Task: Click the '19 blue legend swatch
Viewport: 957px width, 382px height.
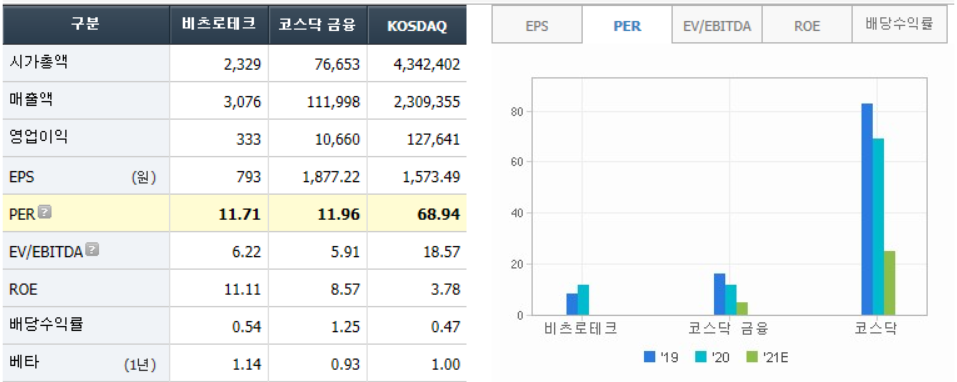Action: 649,356
